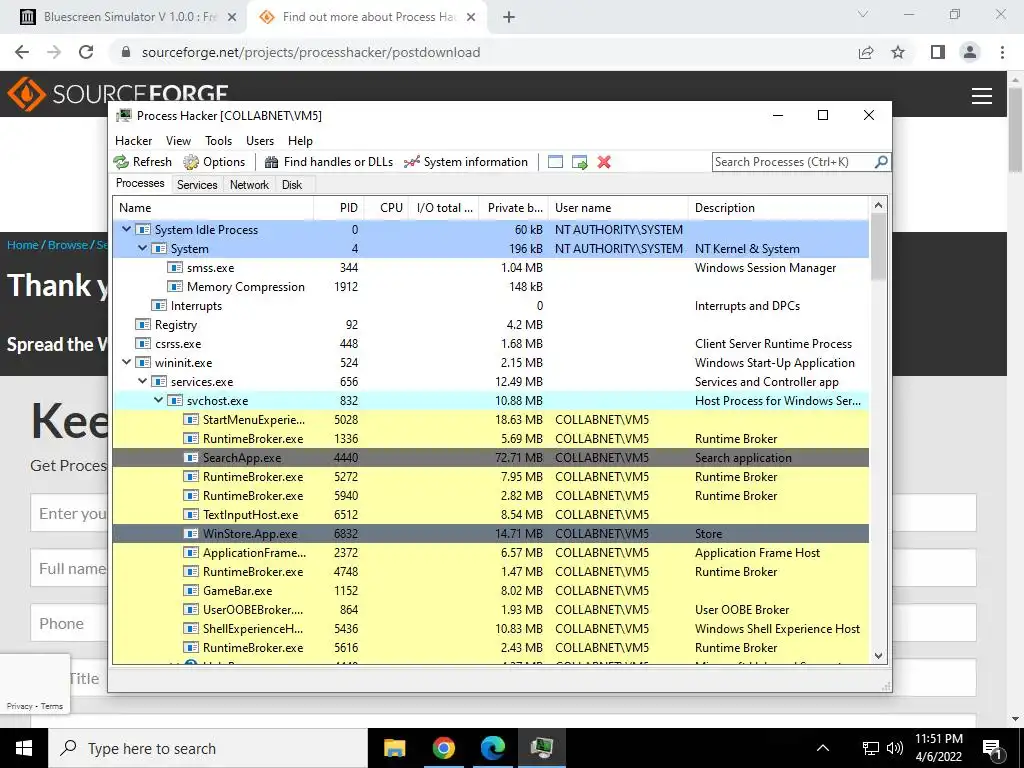Open Microsoft Edge from the taskbar
The width and height of the screenshot is (1024, 768).
pos(492,748)
